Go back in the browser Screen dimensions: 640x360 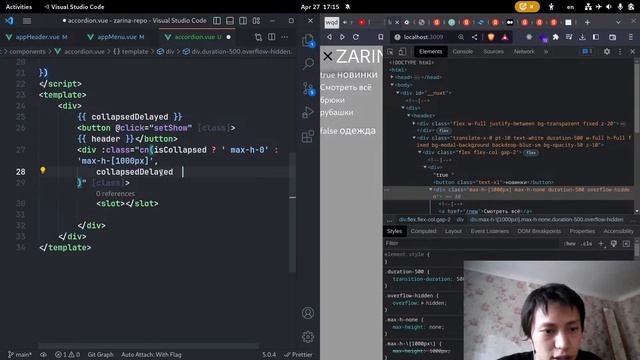pos(329,37)
